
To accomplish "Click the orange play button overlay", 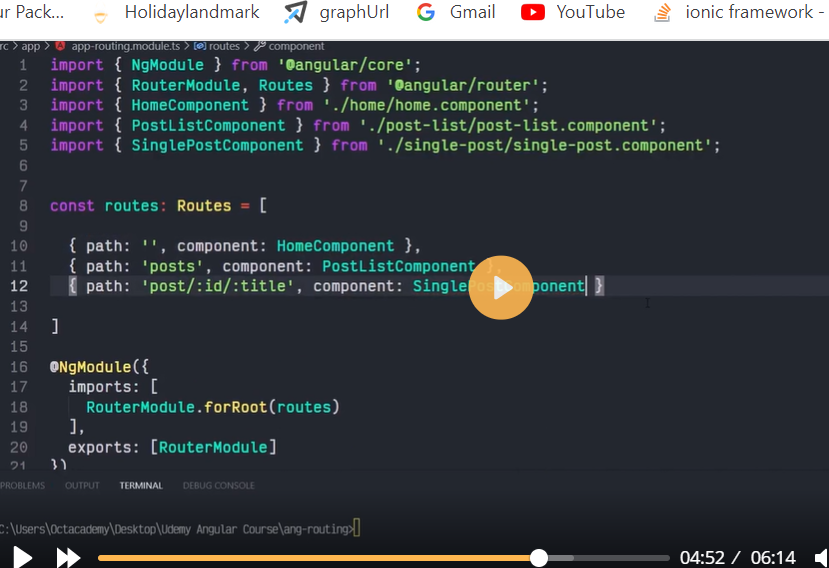I will pos(501,288).
